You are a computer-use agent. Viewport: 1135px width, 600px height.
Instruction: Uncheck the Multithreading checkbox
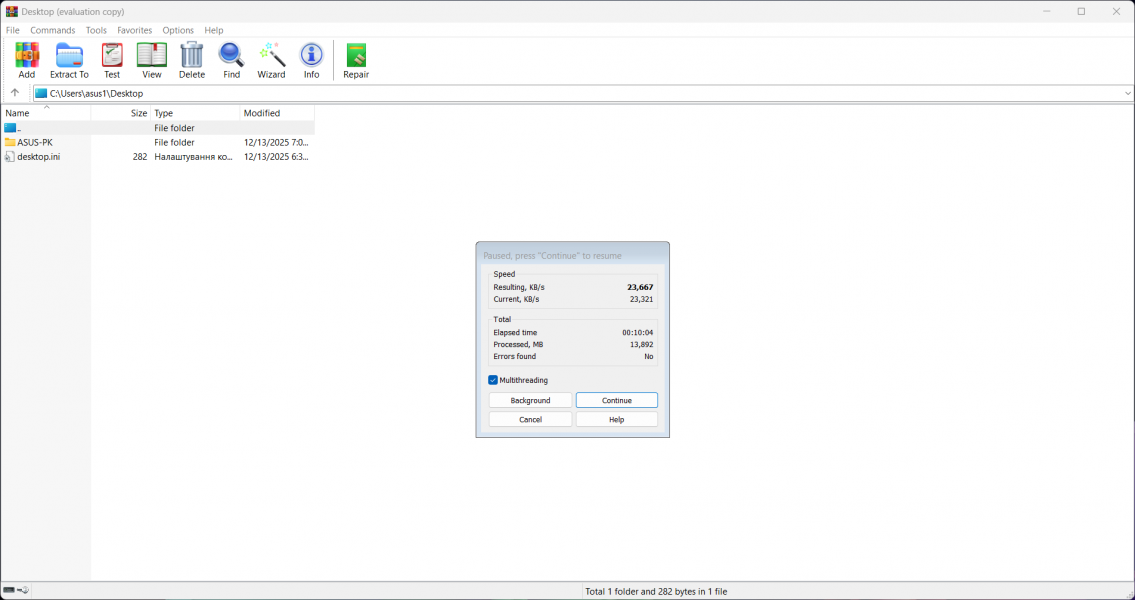[492, 380]
